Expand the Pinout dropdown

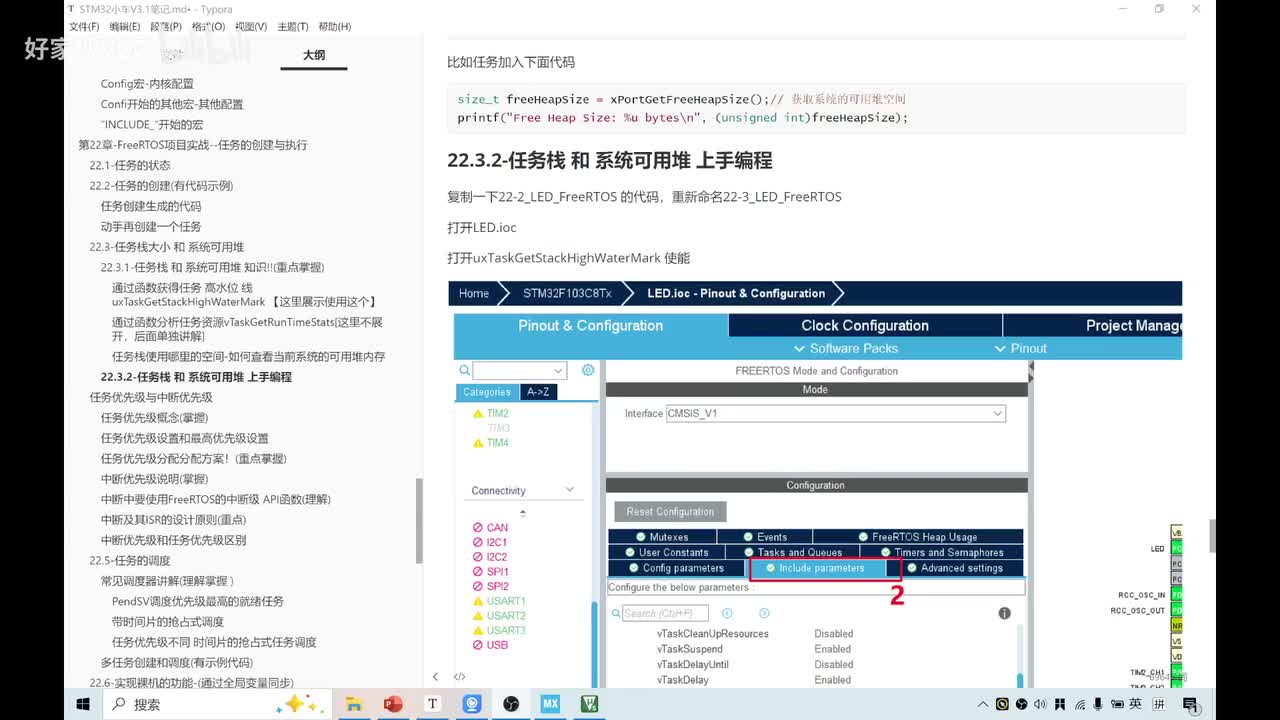pos(1021,348)
